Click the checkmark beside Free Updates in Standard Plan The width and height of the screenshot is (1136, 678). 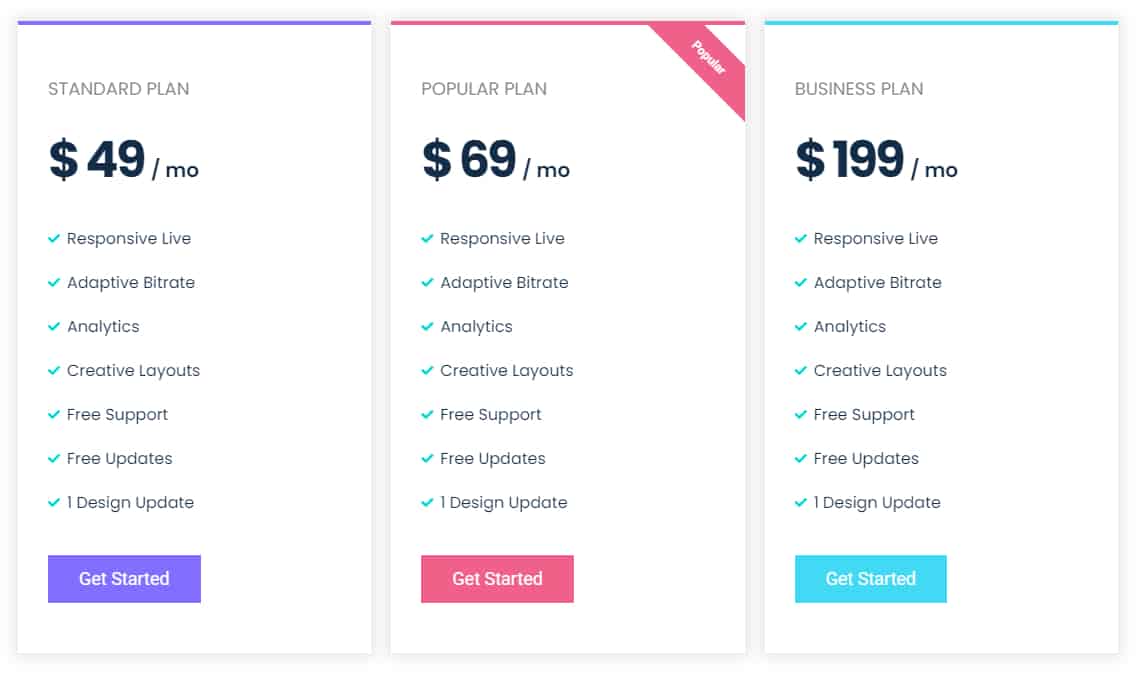coord(53,458)
